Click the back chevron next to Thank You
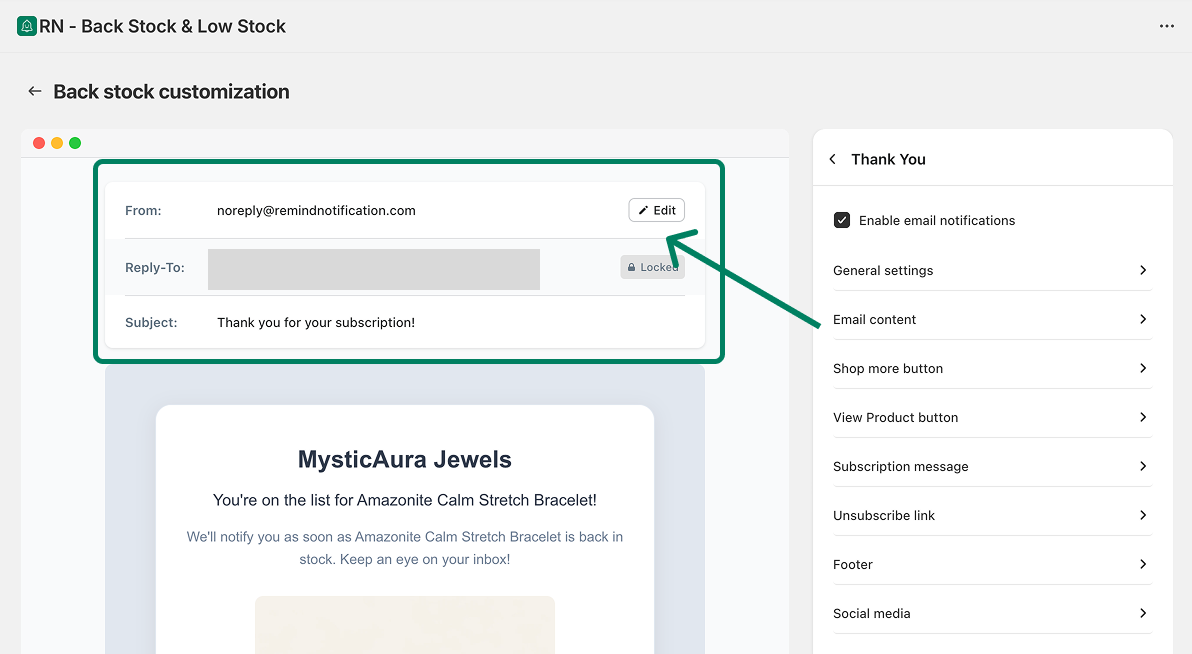Screen dimensions: 1192x654 (833, 159)
